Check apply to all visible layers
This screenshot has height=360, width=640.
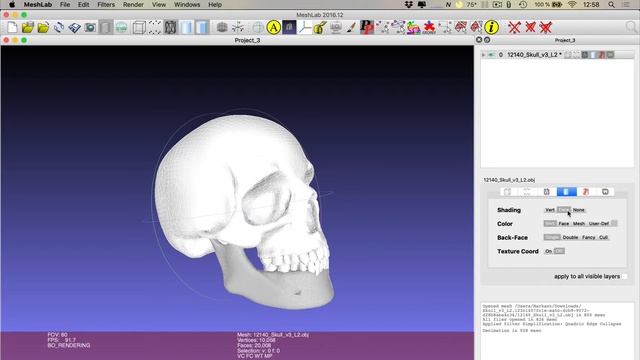(624, 276)
